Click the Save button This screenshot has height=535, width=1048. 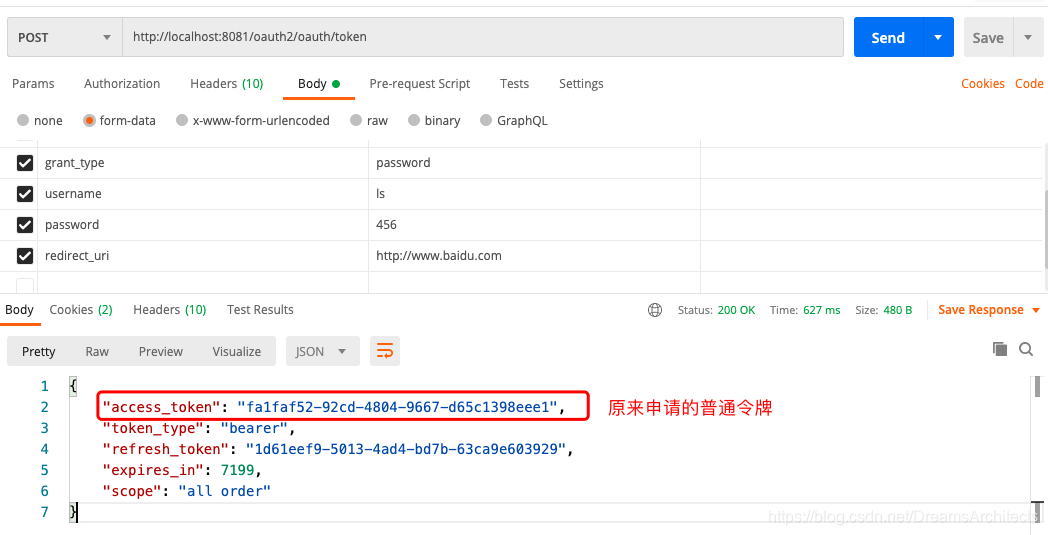[x=989, y=37]
